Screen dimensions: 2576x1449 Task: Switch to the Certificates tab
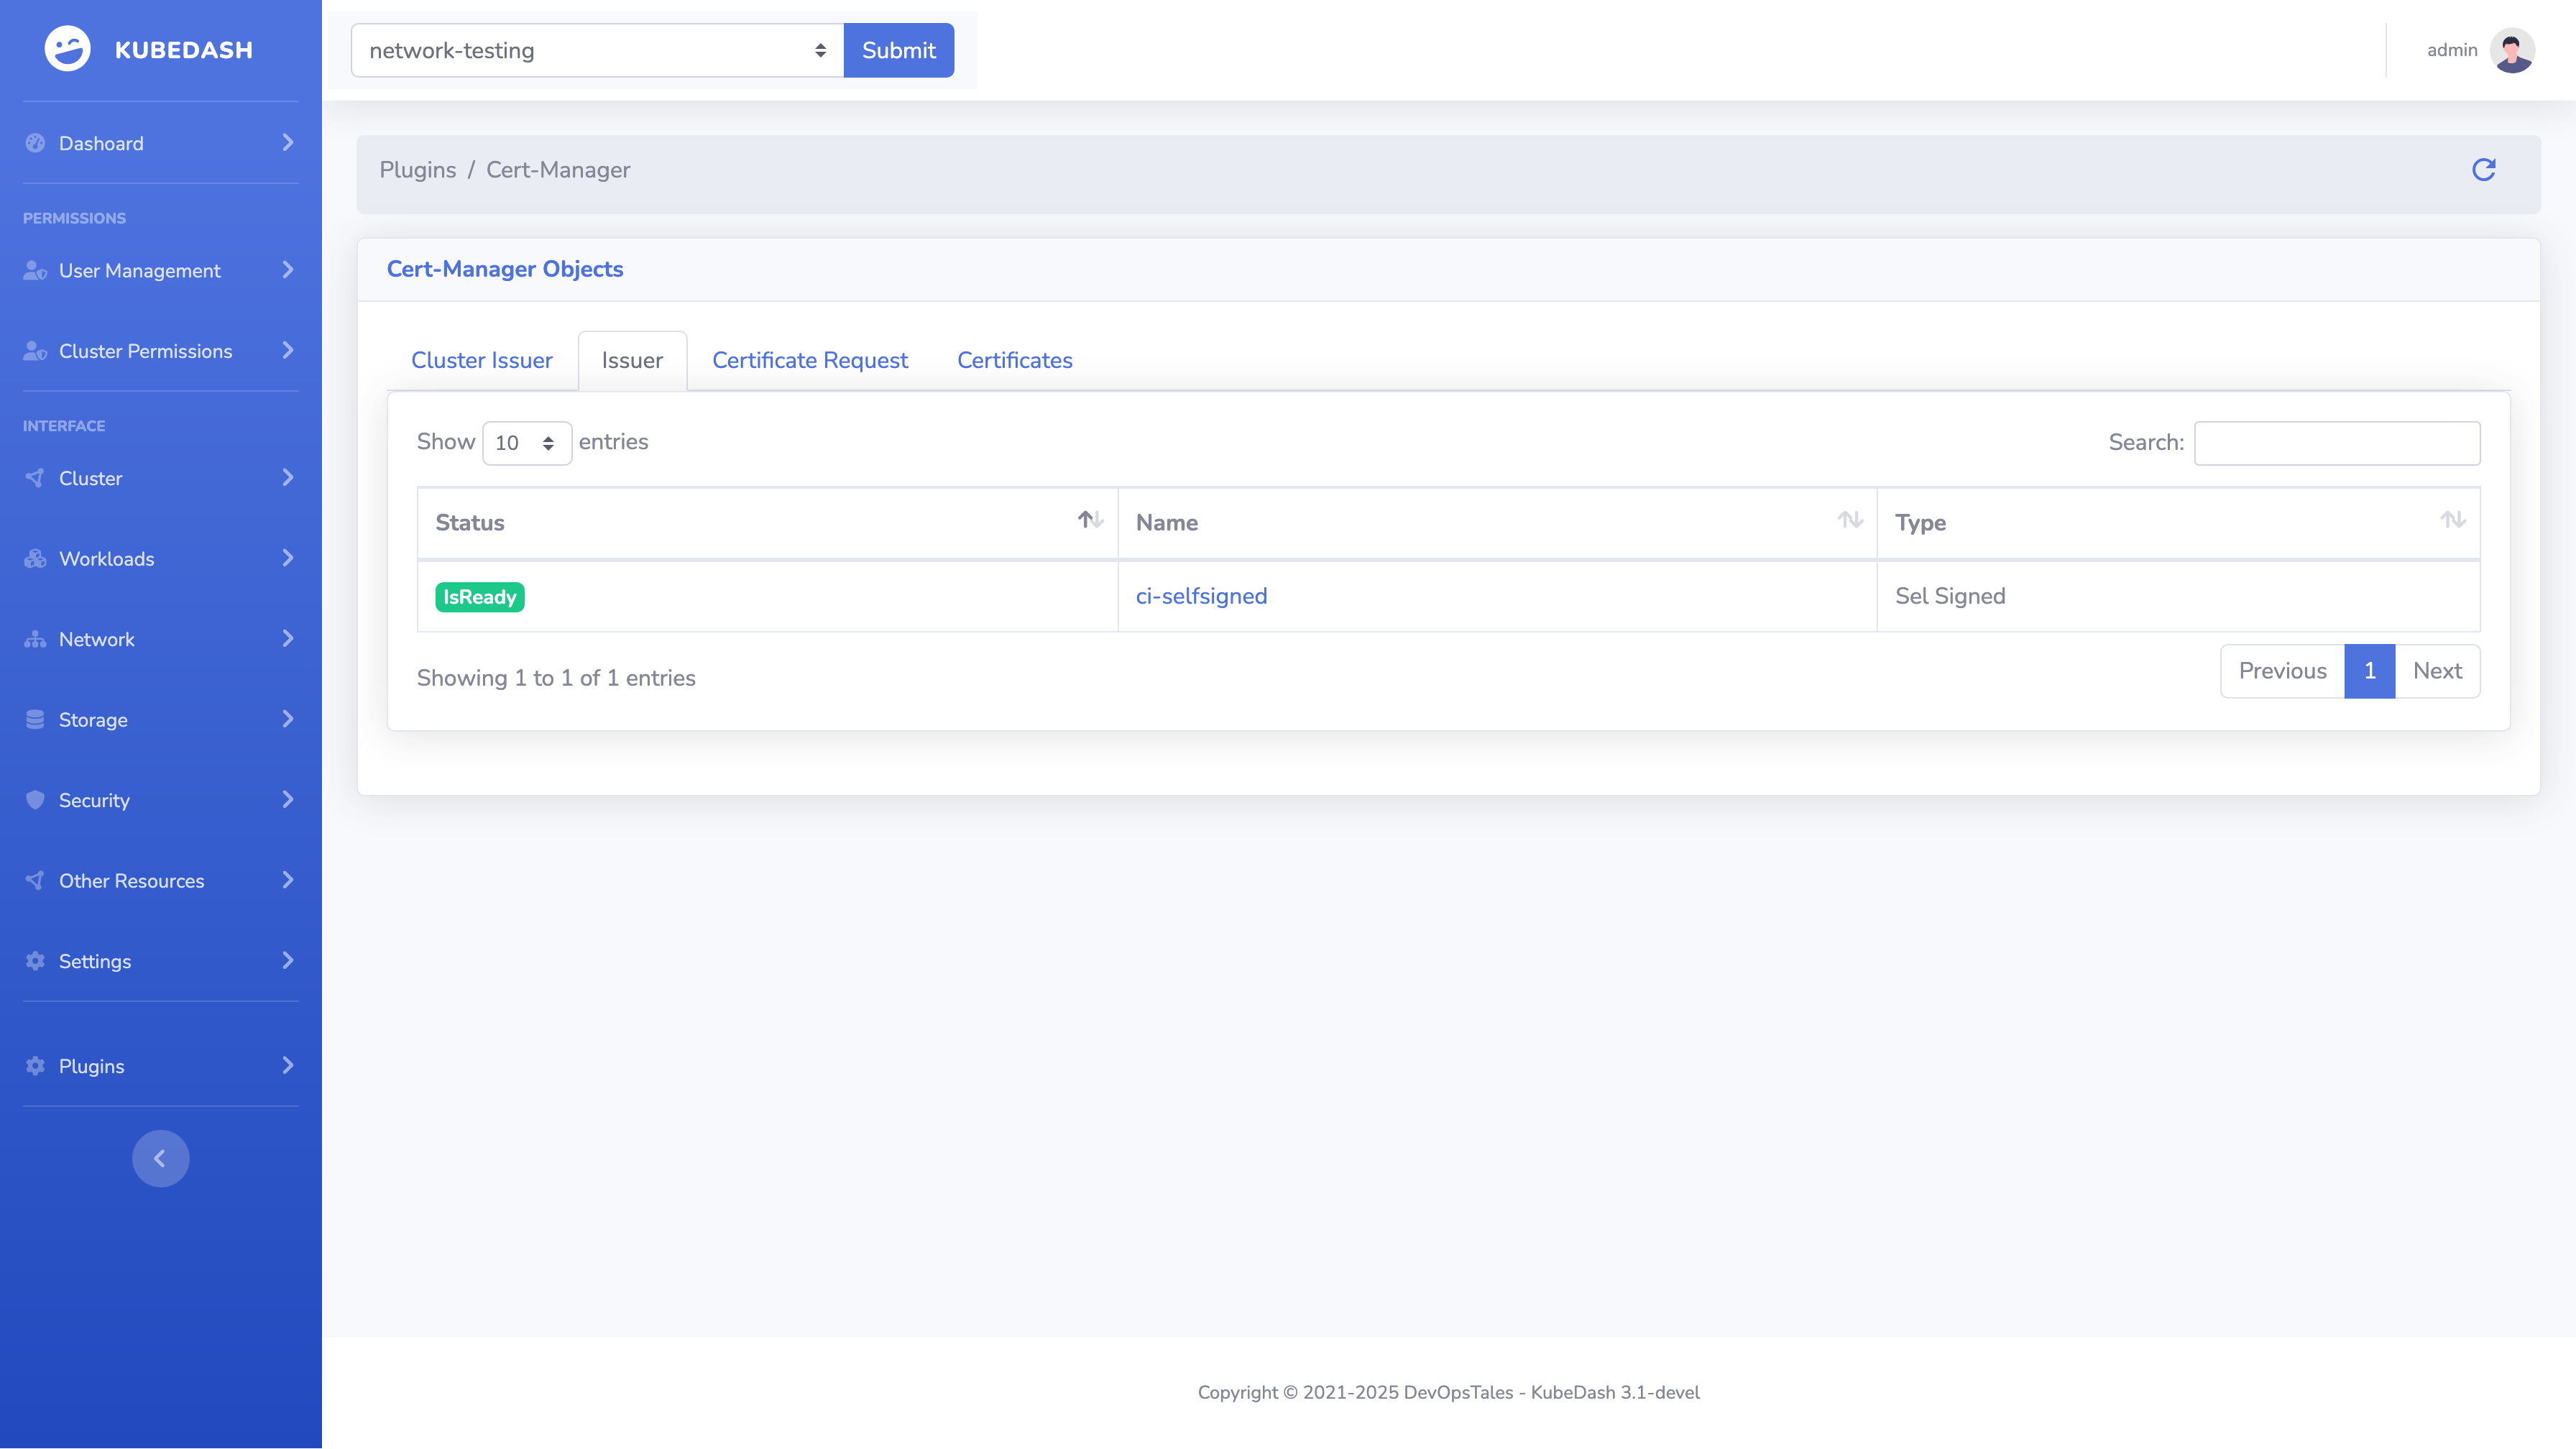coord(1014,361)
